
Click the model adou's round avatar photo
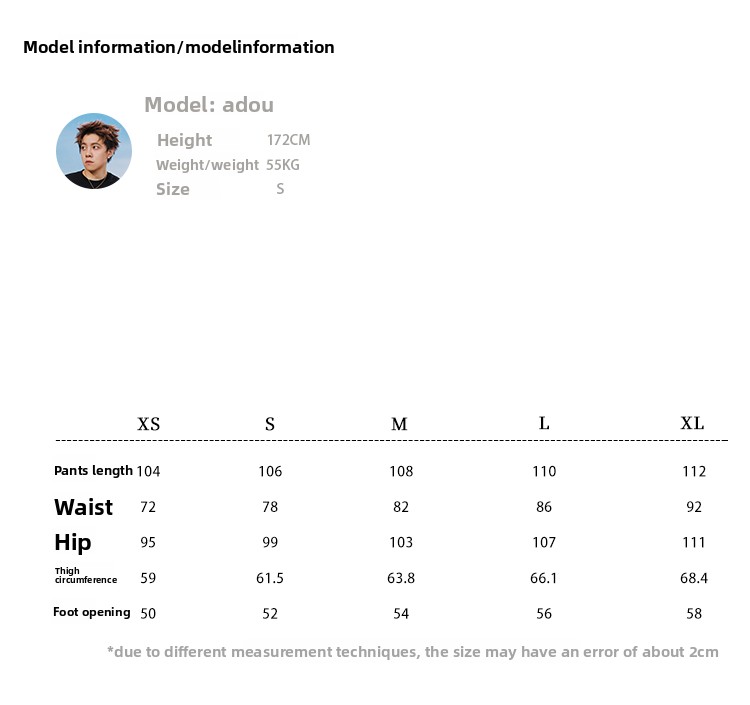[x=94, y=151]
